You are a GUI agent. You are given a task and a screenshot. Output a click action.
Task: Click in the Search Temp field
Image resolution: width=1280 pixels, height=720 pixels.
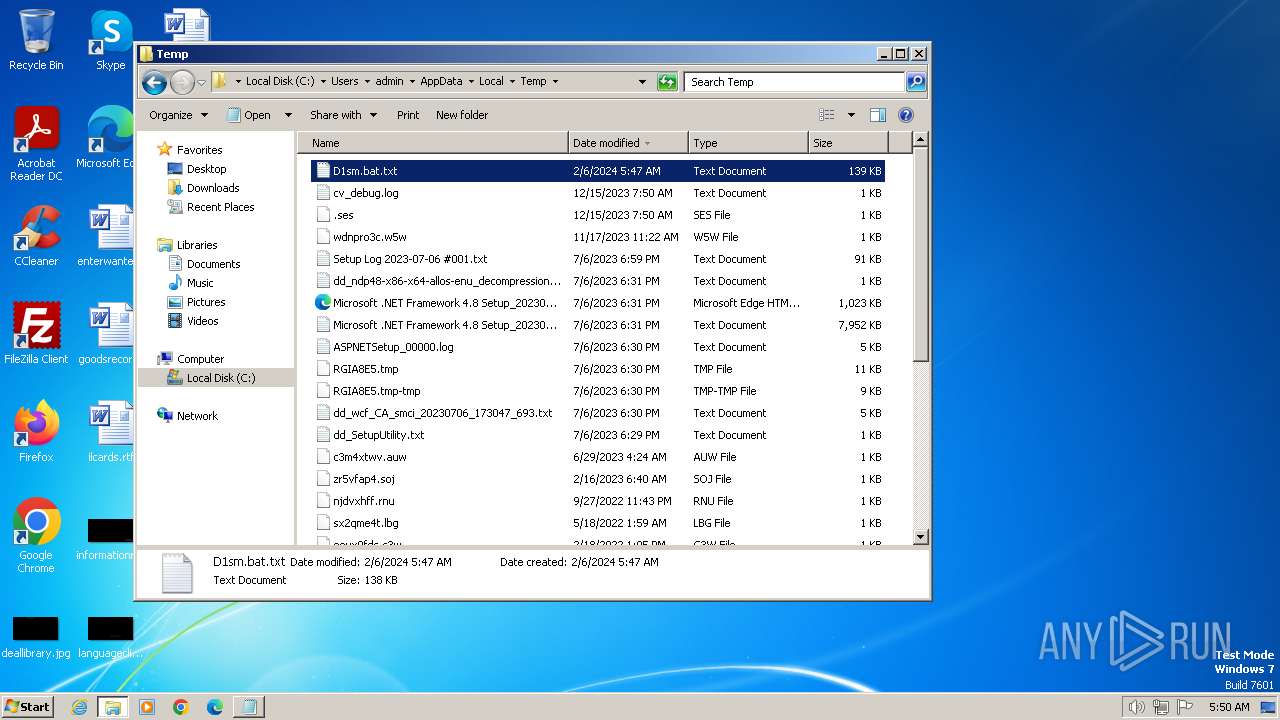tap(795, 82)
